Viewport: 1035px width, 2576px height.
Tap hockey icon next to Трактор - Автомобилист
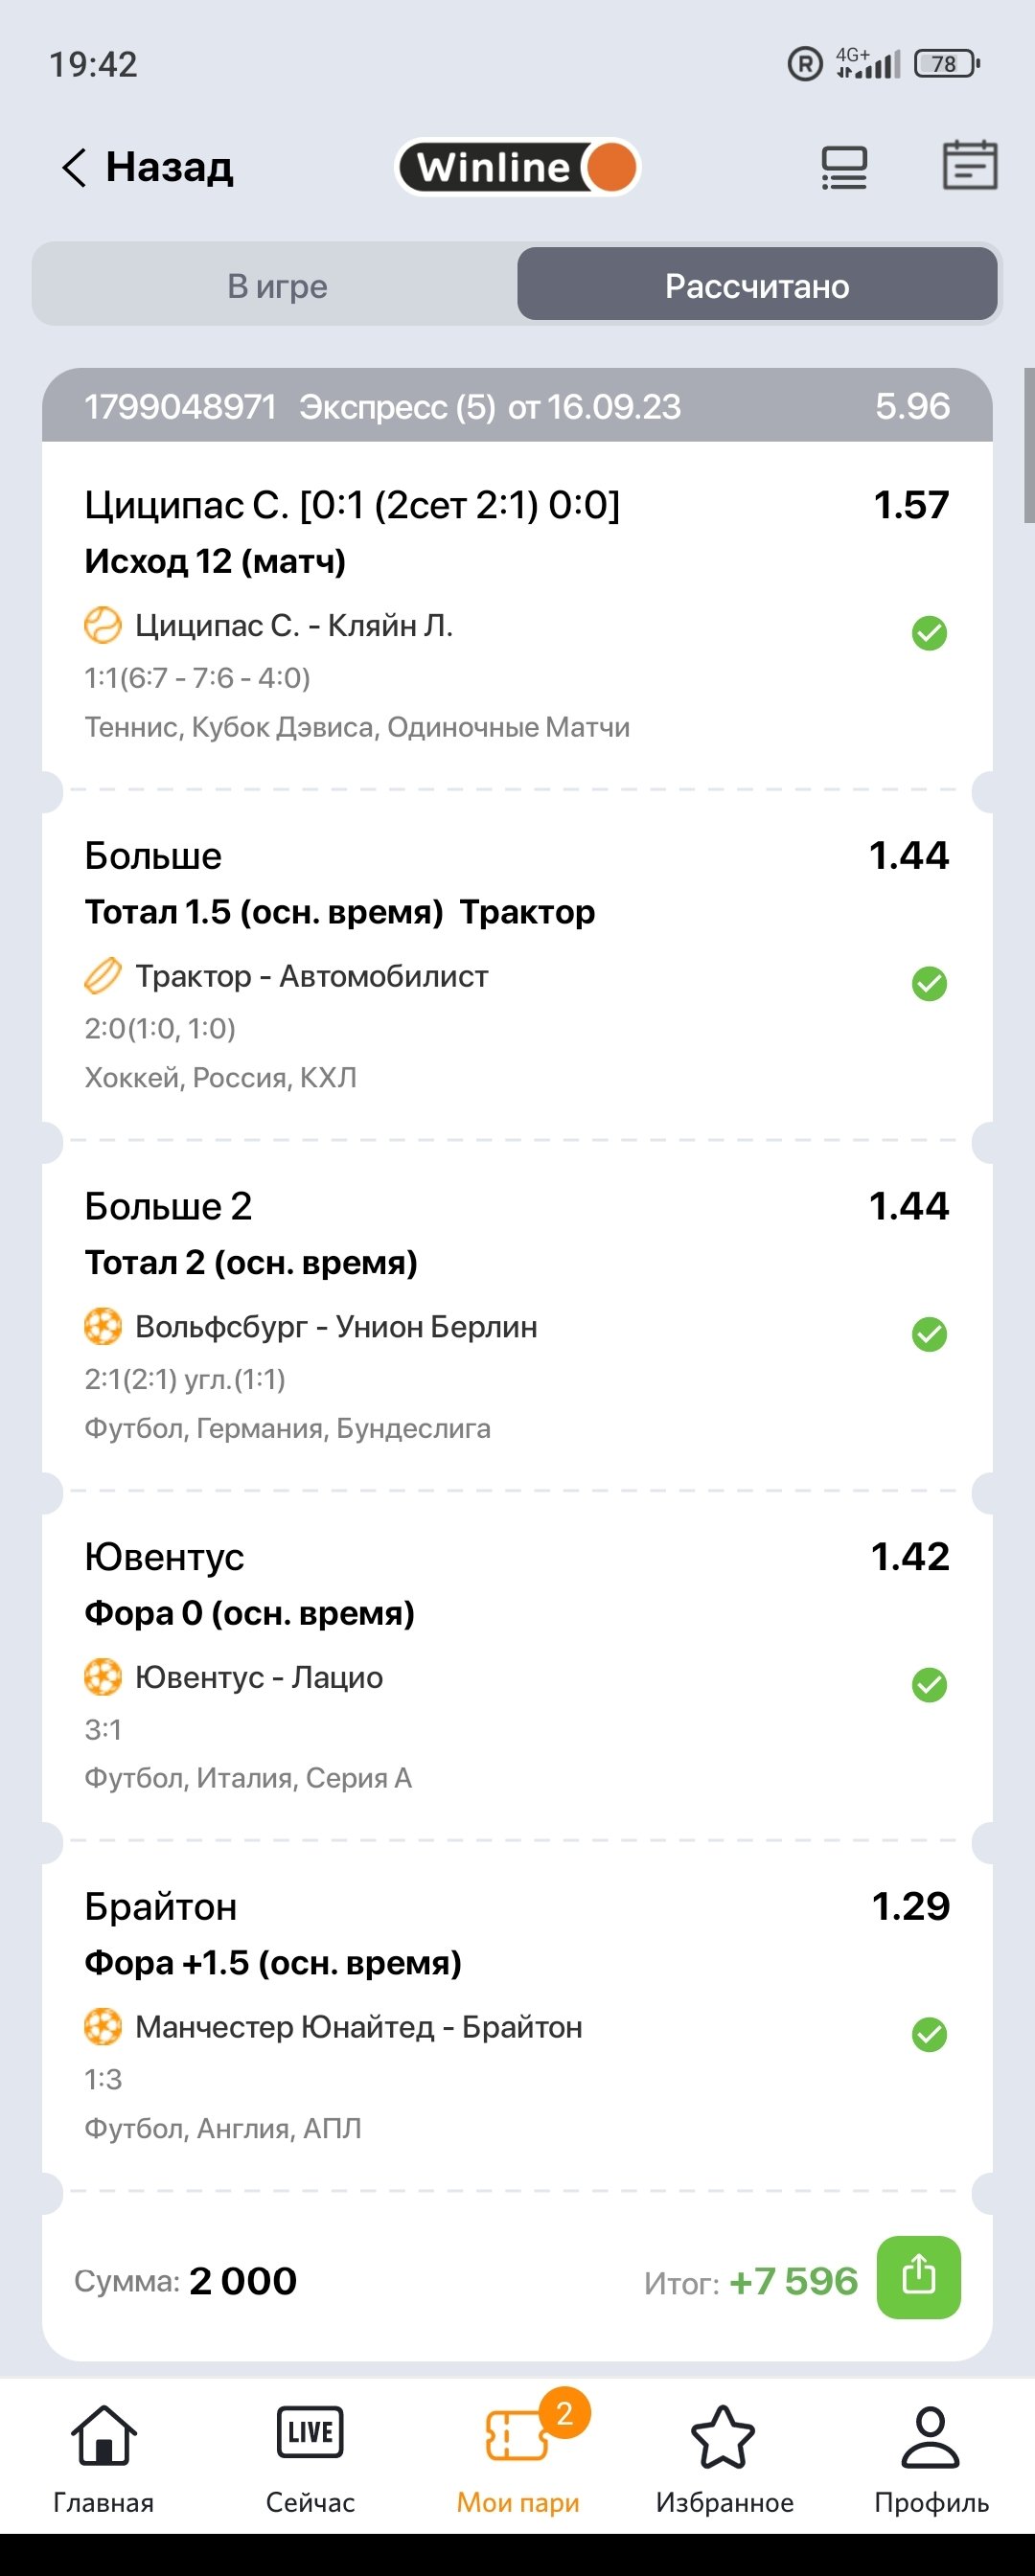(102, 976)
